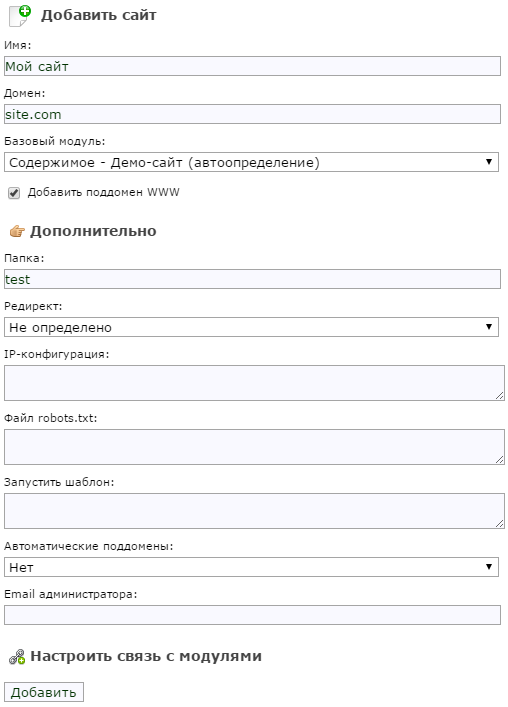Collapse the Дополнительно section heading
This screenshot has height=707, width=508.
(x=93, y=231)
